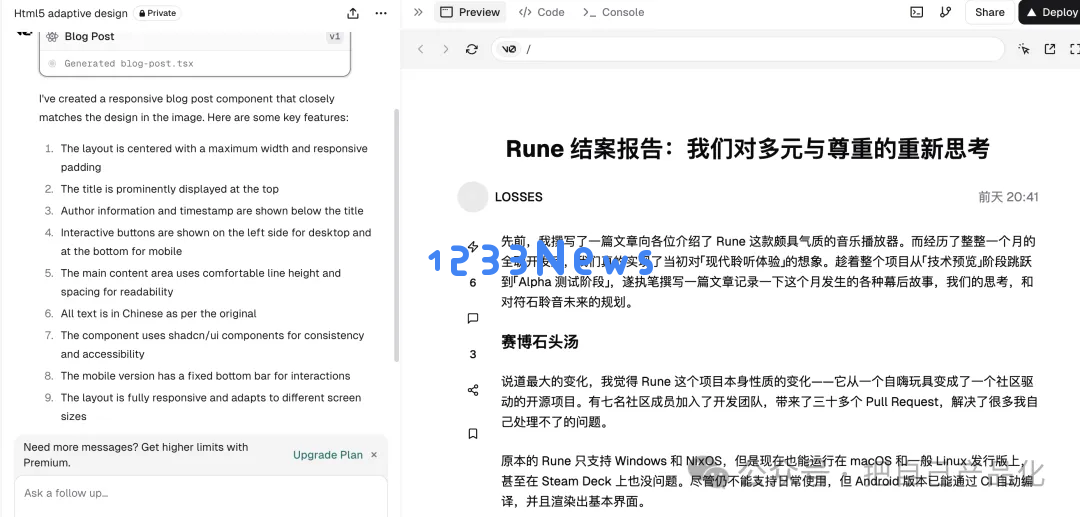Click the Share button
This screenshot has width=1080, height=517.
[989, 12]
